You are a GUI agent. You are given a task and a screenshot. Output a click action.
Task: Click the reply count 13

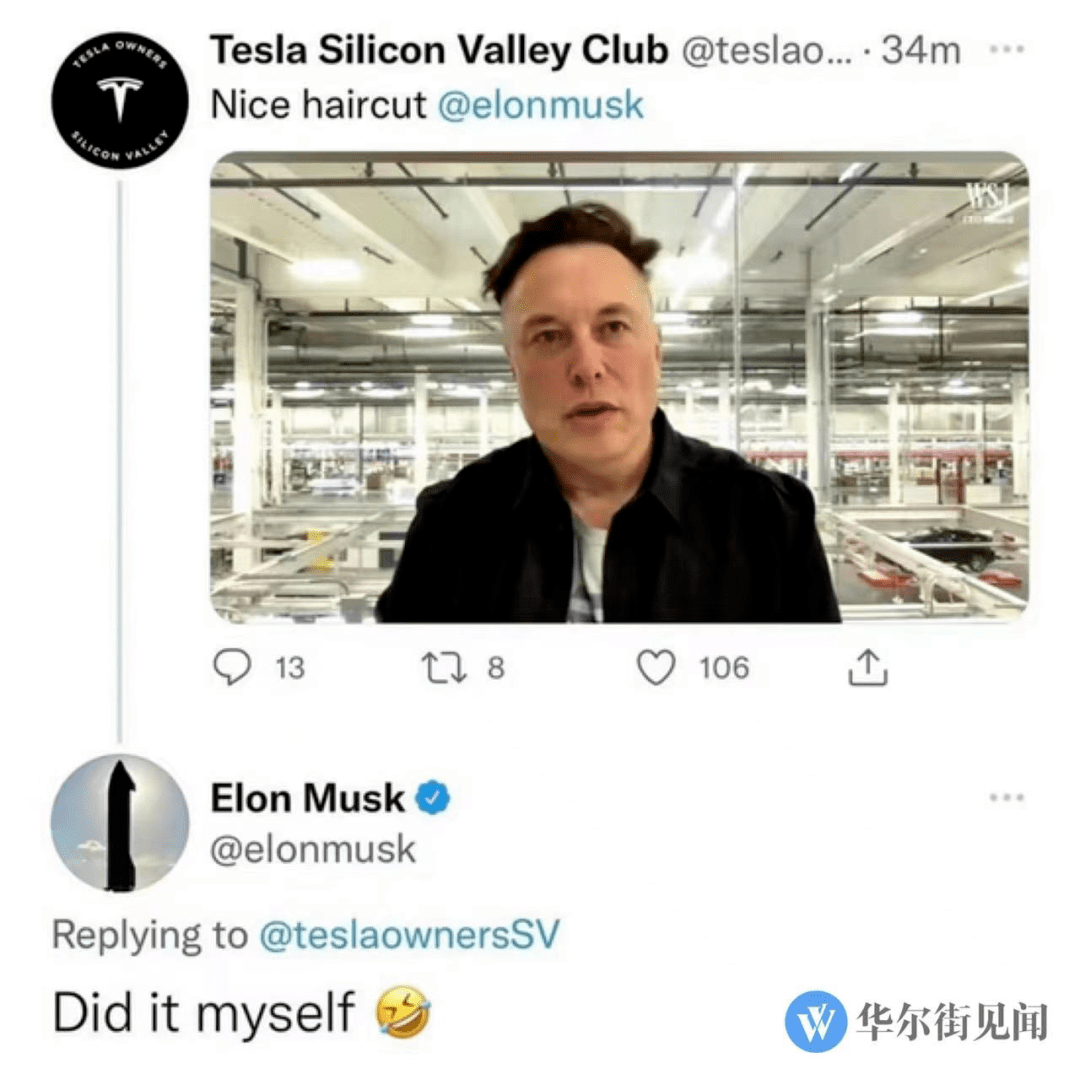coord(290,668)
